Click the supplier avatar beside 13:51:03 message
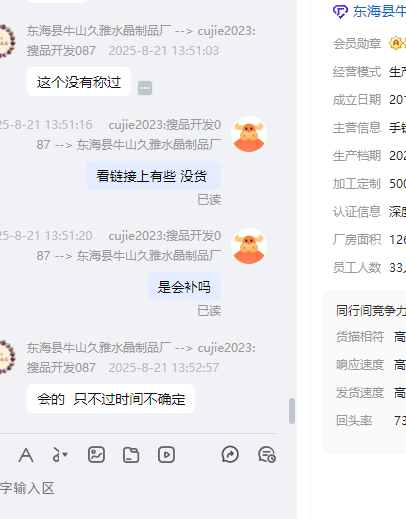Image resolution: width=406 pixels, height=519 pixels. click(x=7, y=41)
